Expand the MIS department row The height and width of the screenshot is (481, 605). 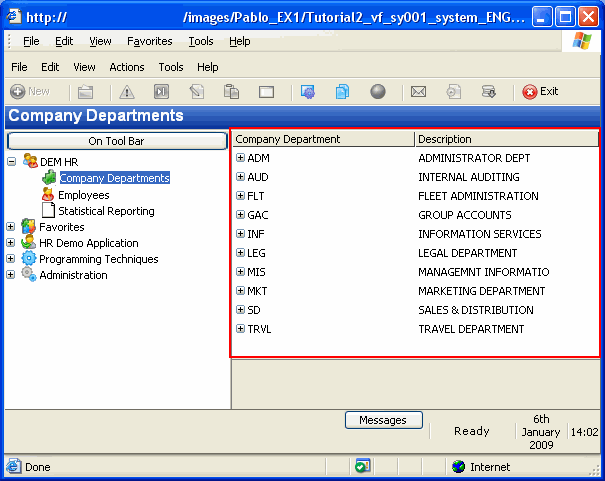point(240,272)
